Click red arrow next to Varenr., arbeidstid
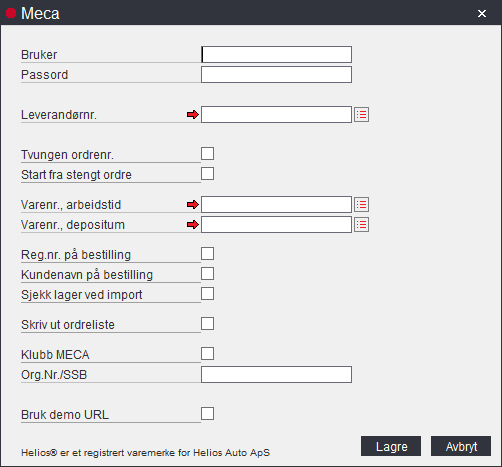The height and width of the screenshot is (467, 502). 193,205
